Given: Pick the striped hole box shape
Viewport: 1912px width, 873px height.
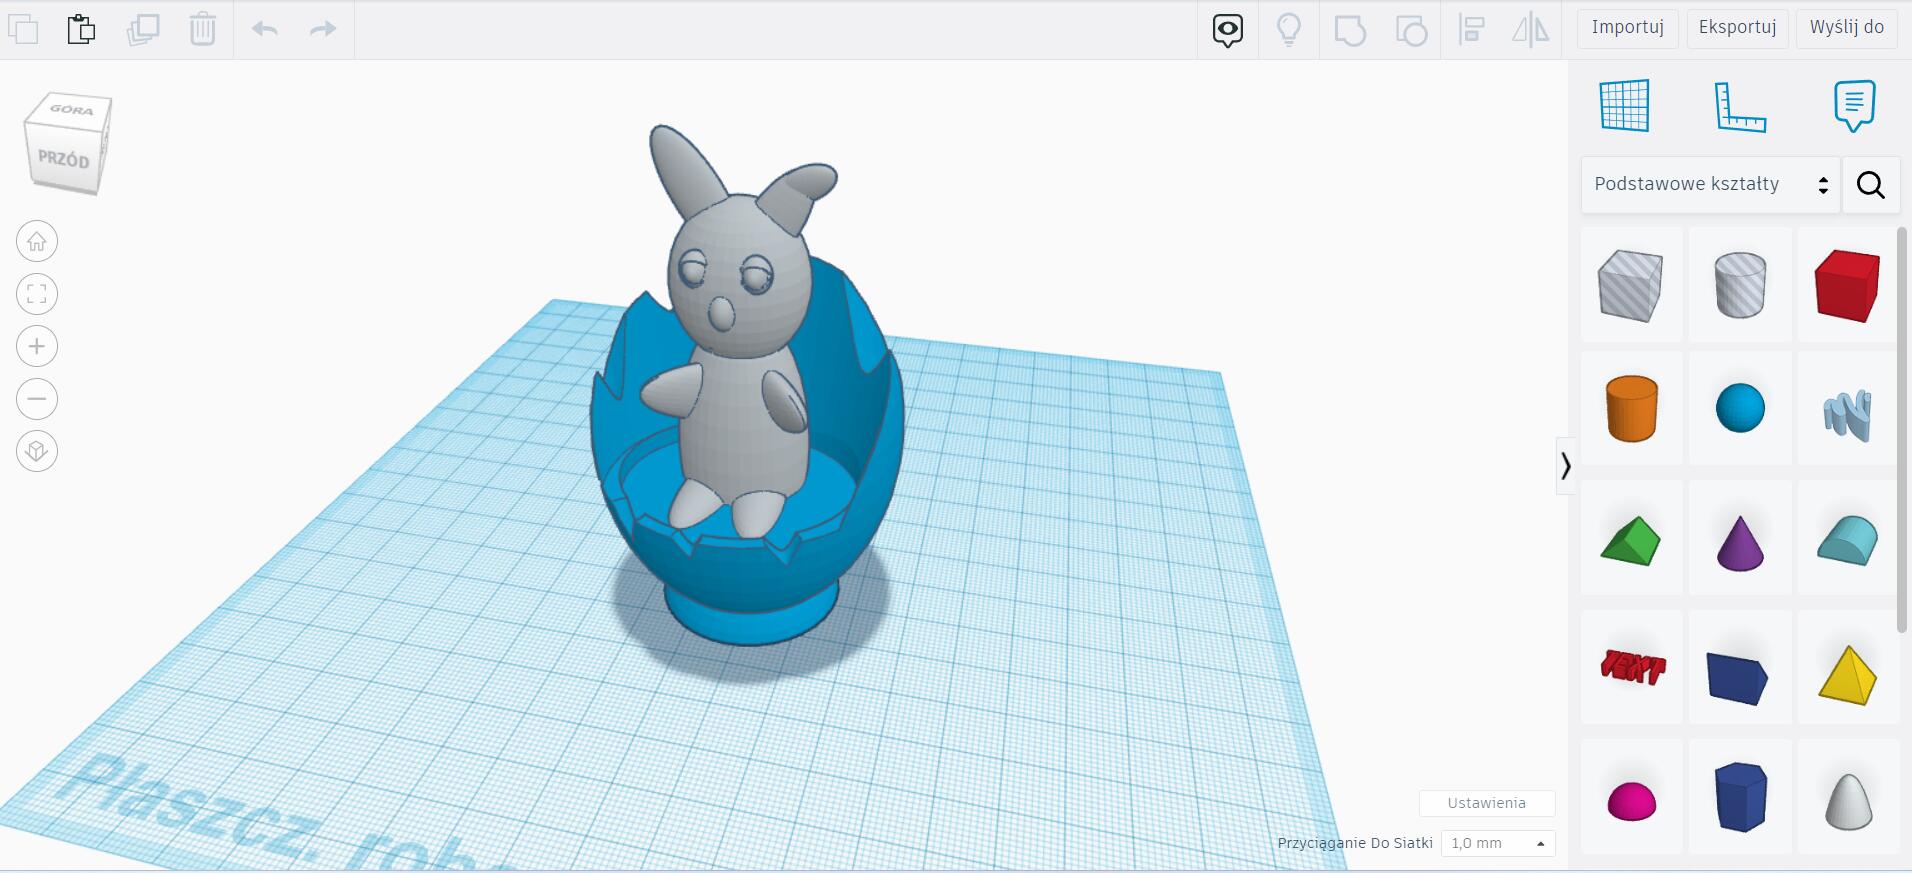Looking at the screenshot, I should [x=1631, y=285].
